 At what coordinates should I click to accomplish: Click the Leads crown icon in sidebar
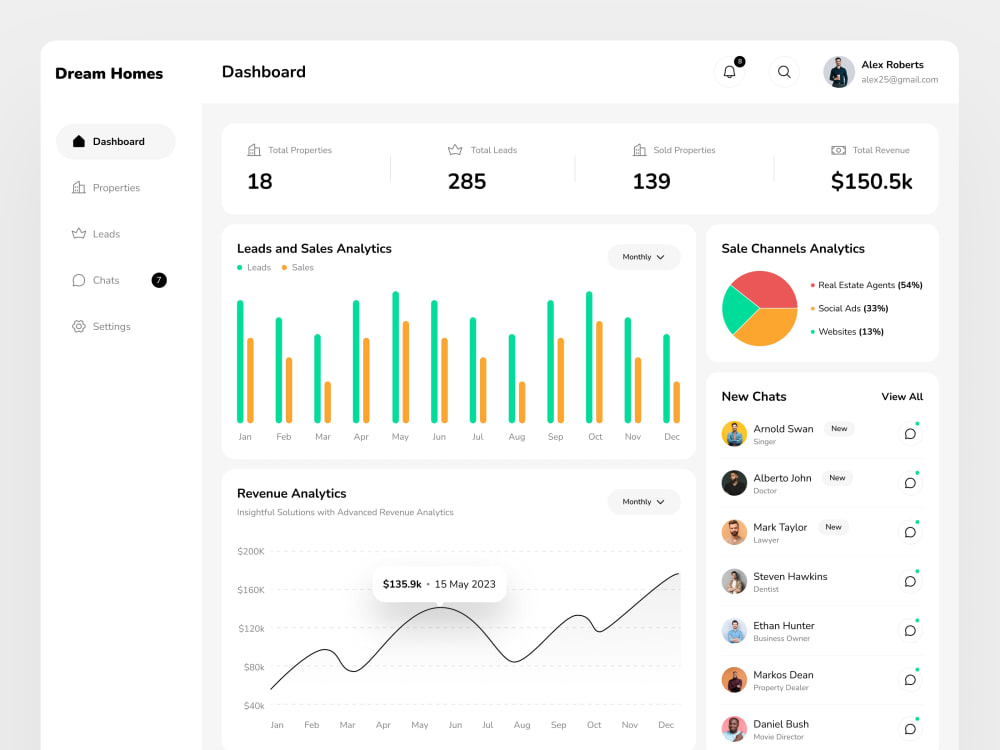pos(78,233)
